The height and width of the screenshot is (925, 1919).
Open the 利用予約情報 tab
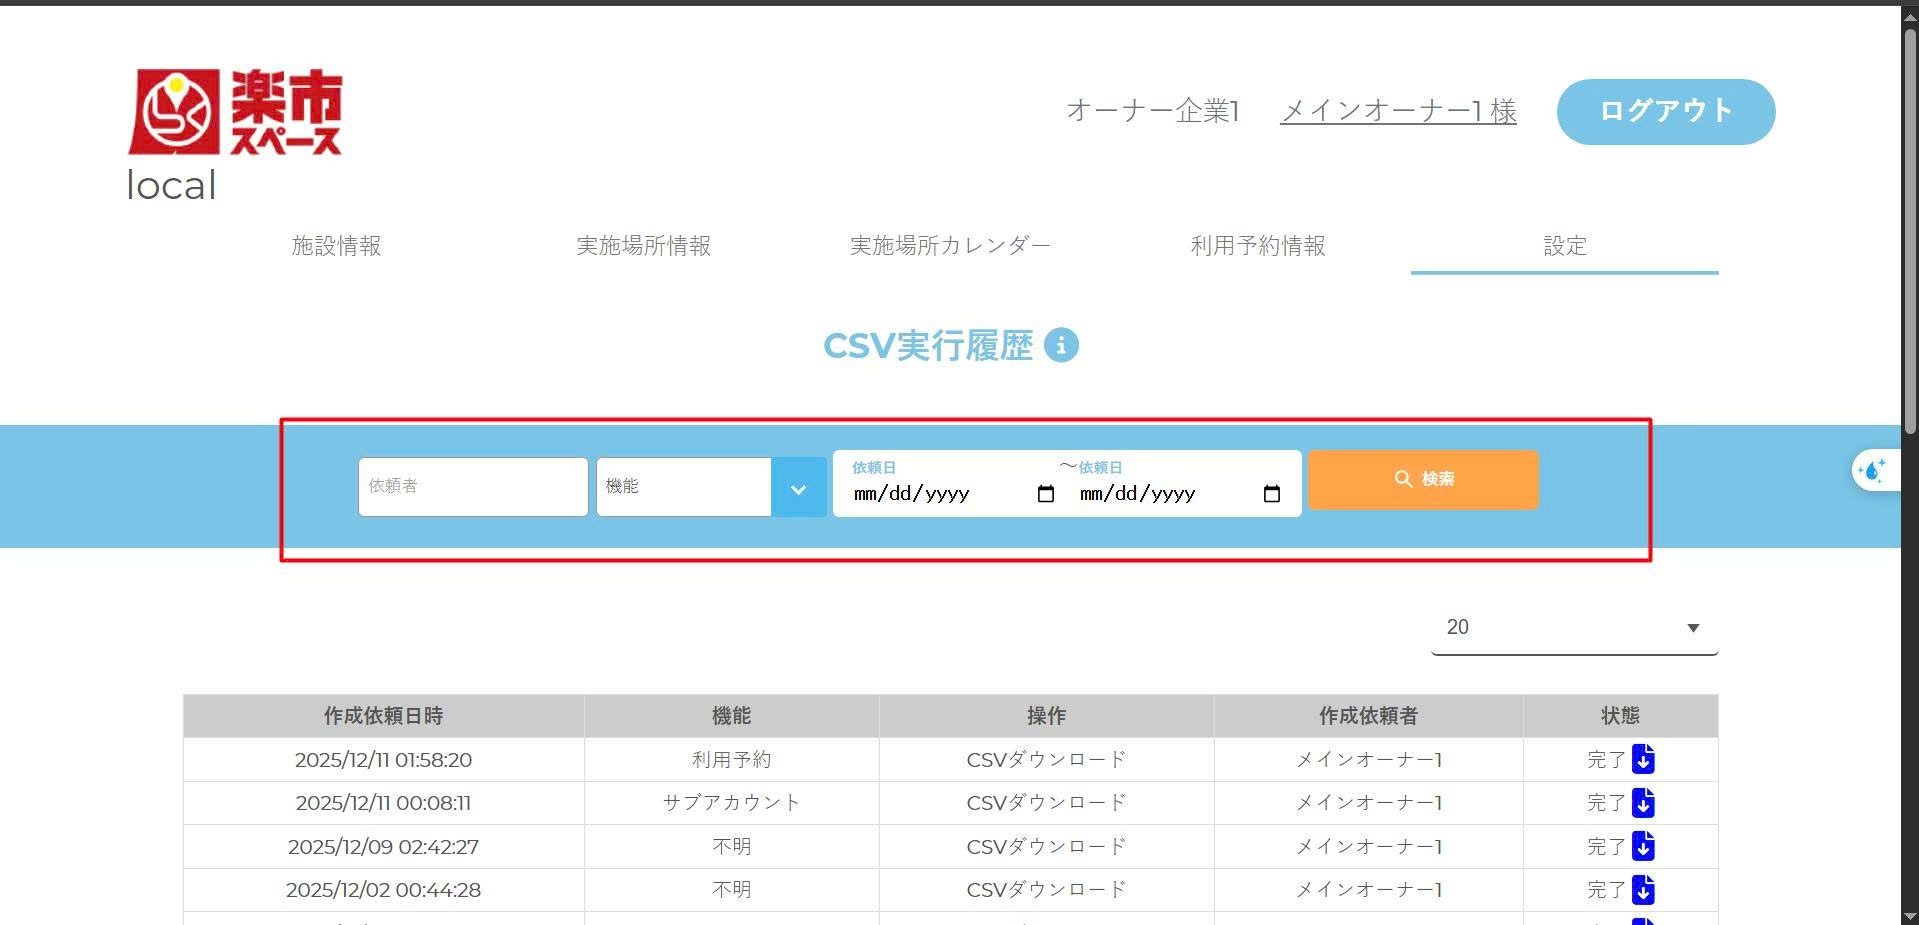coord(1257,246)
